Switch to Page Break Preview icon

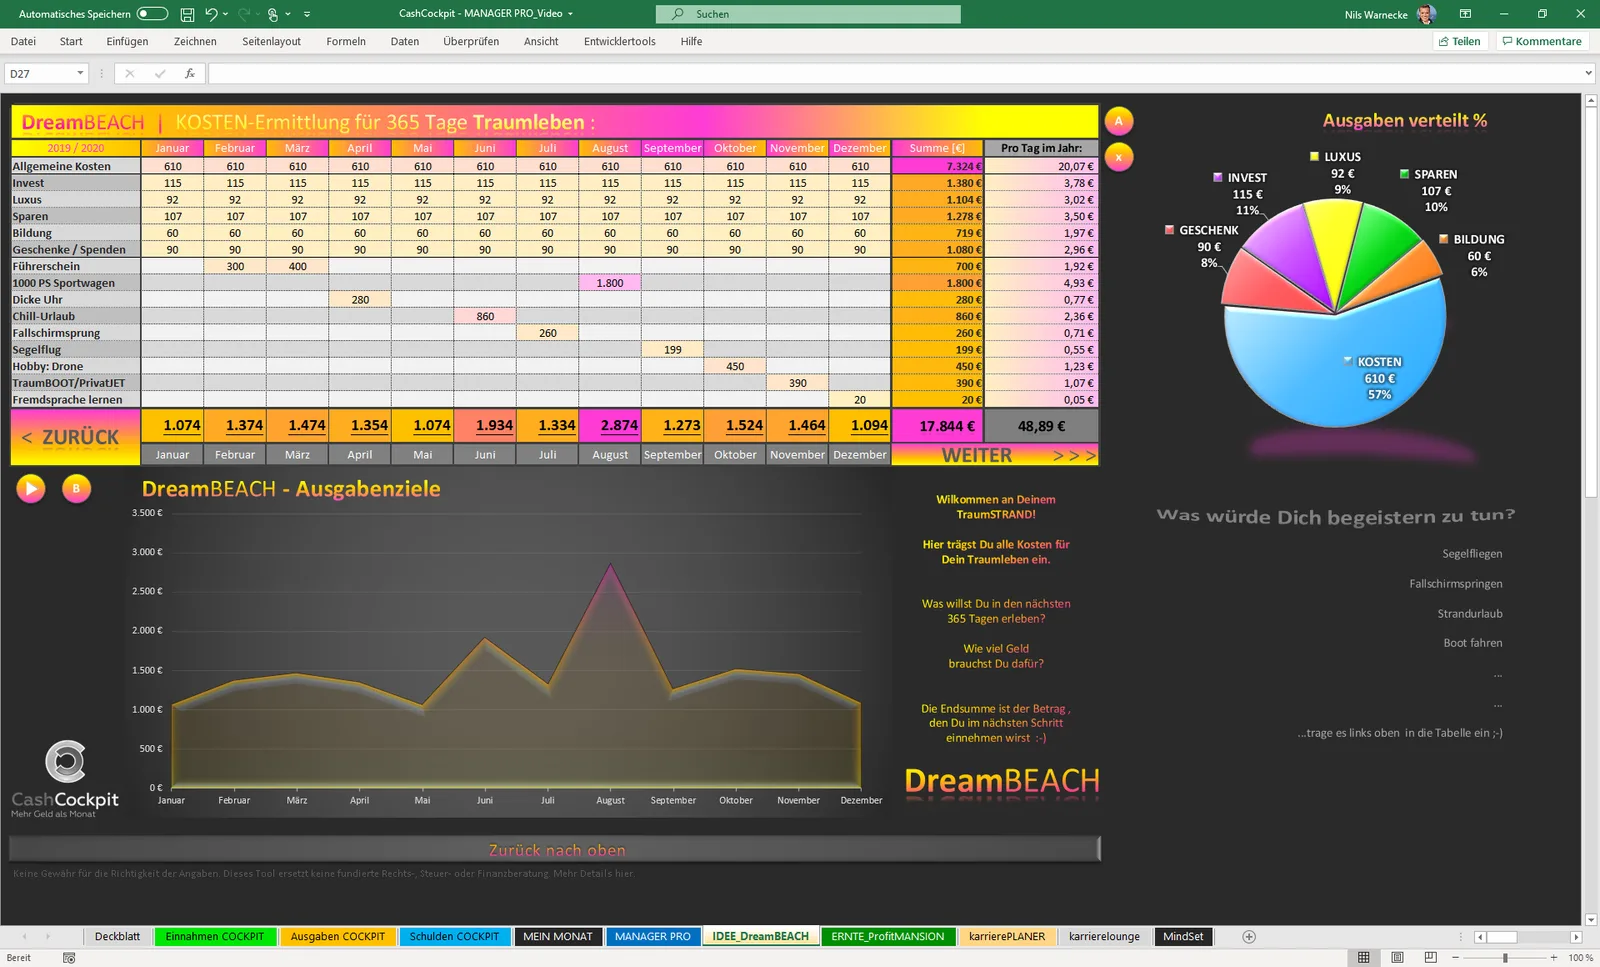(x=1431, y=958)
